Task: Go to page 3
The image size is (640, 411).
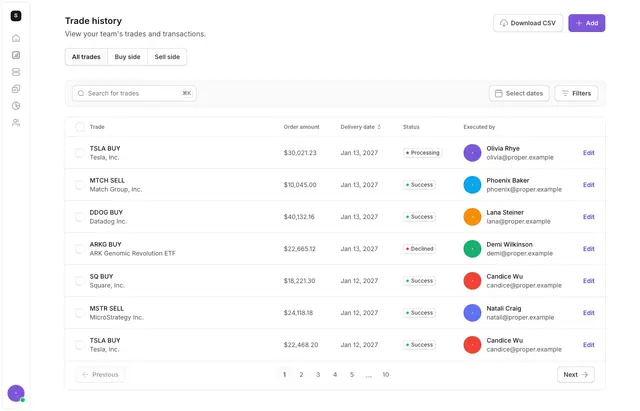Action: [318, 375]
